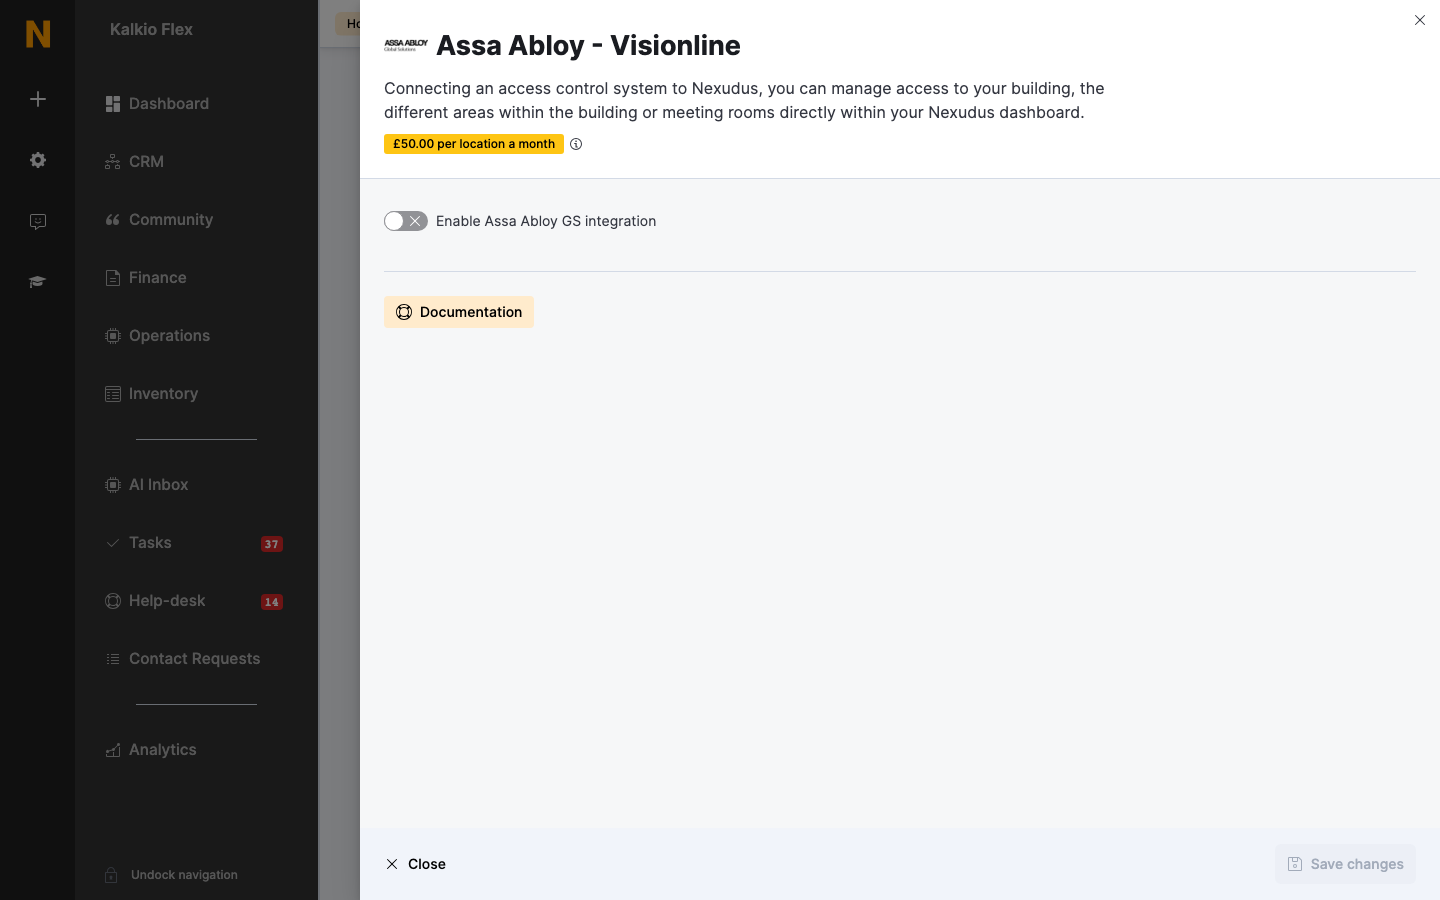
Task: Open the chat feedback icon in left rail
Action: pyautogui.click(x=38, y=221)
